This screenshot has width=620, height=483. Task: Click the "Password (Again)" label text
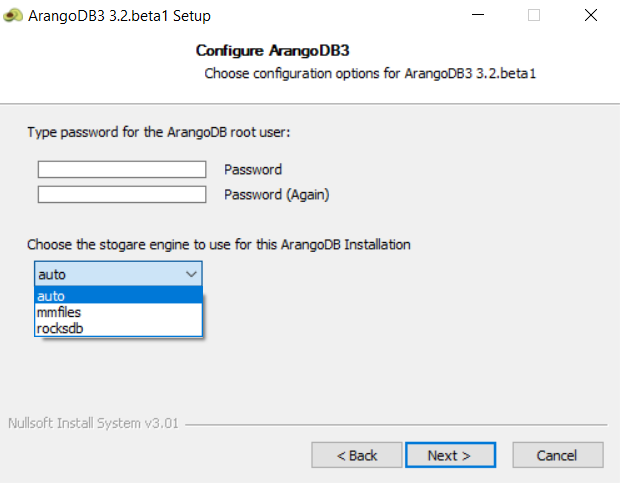pyautogui.click(x=277, y=194)
